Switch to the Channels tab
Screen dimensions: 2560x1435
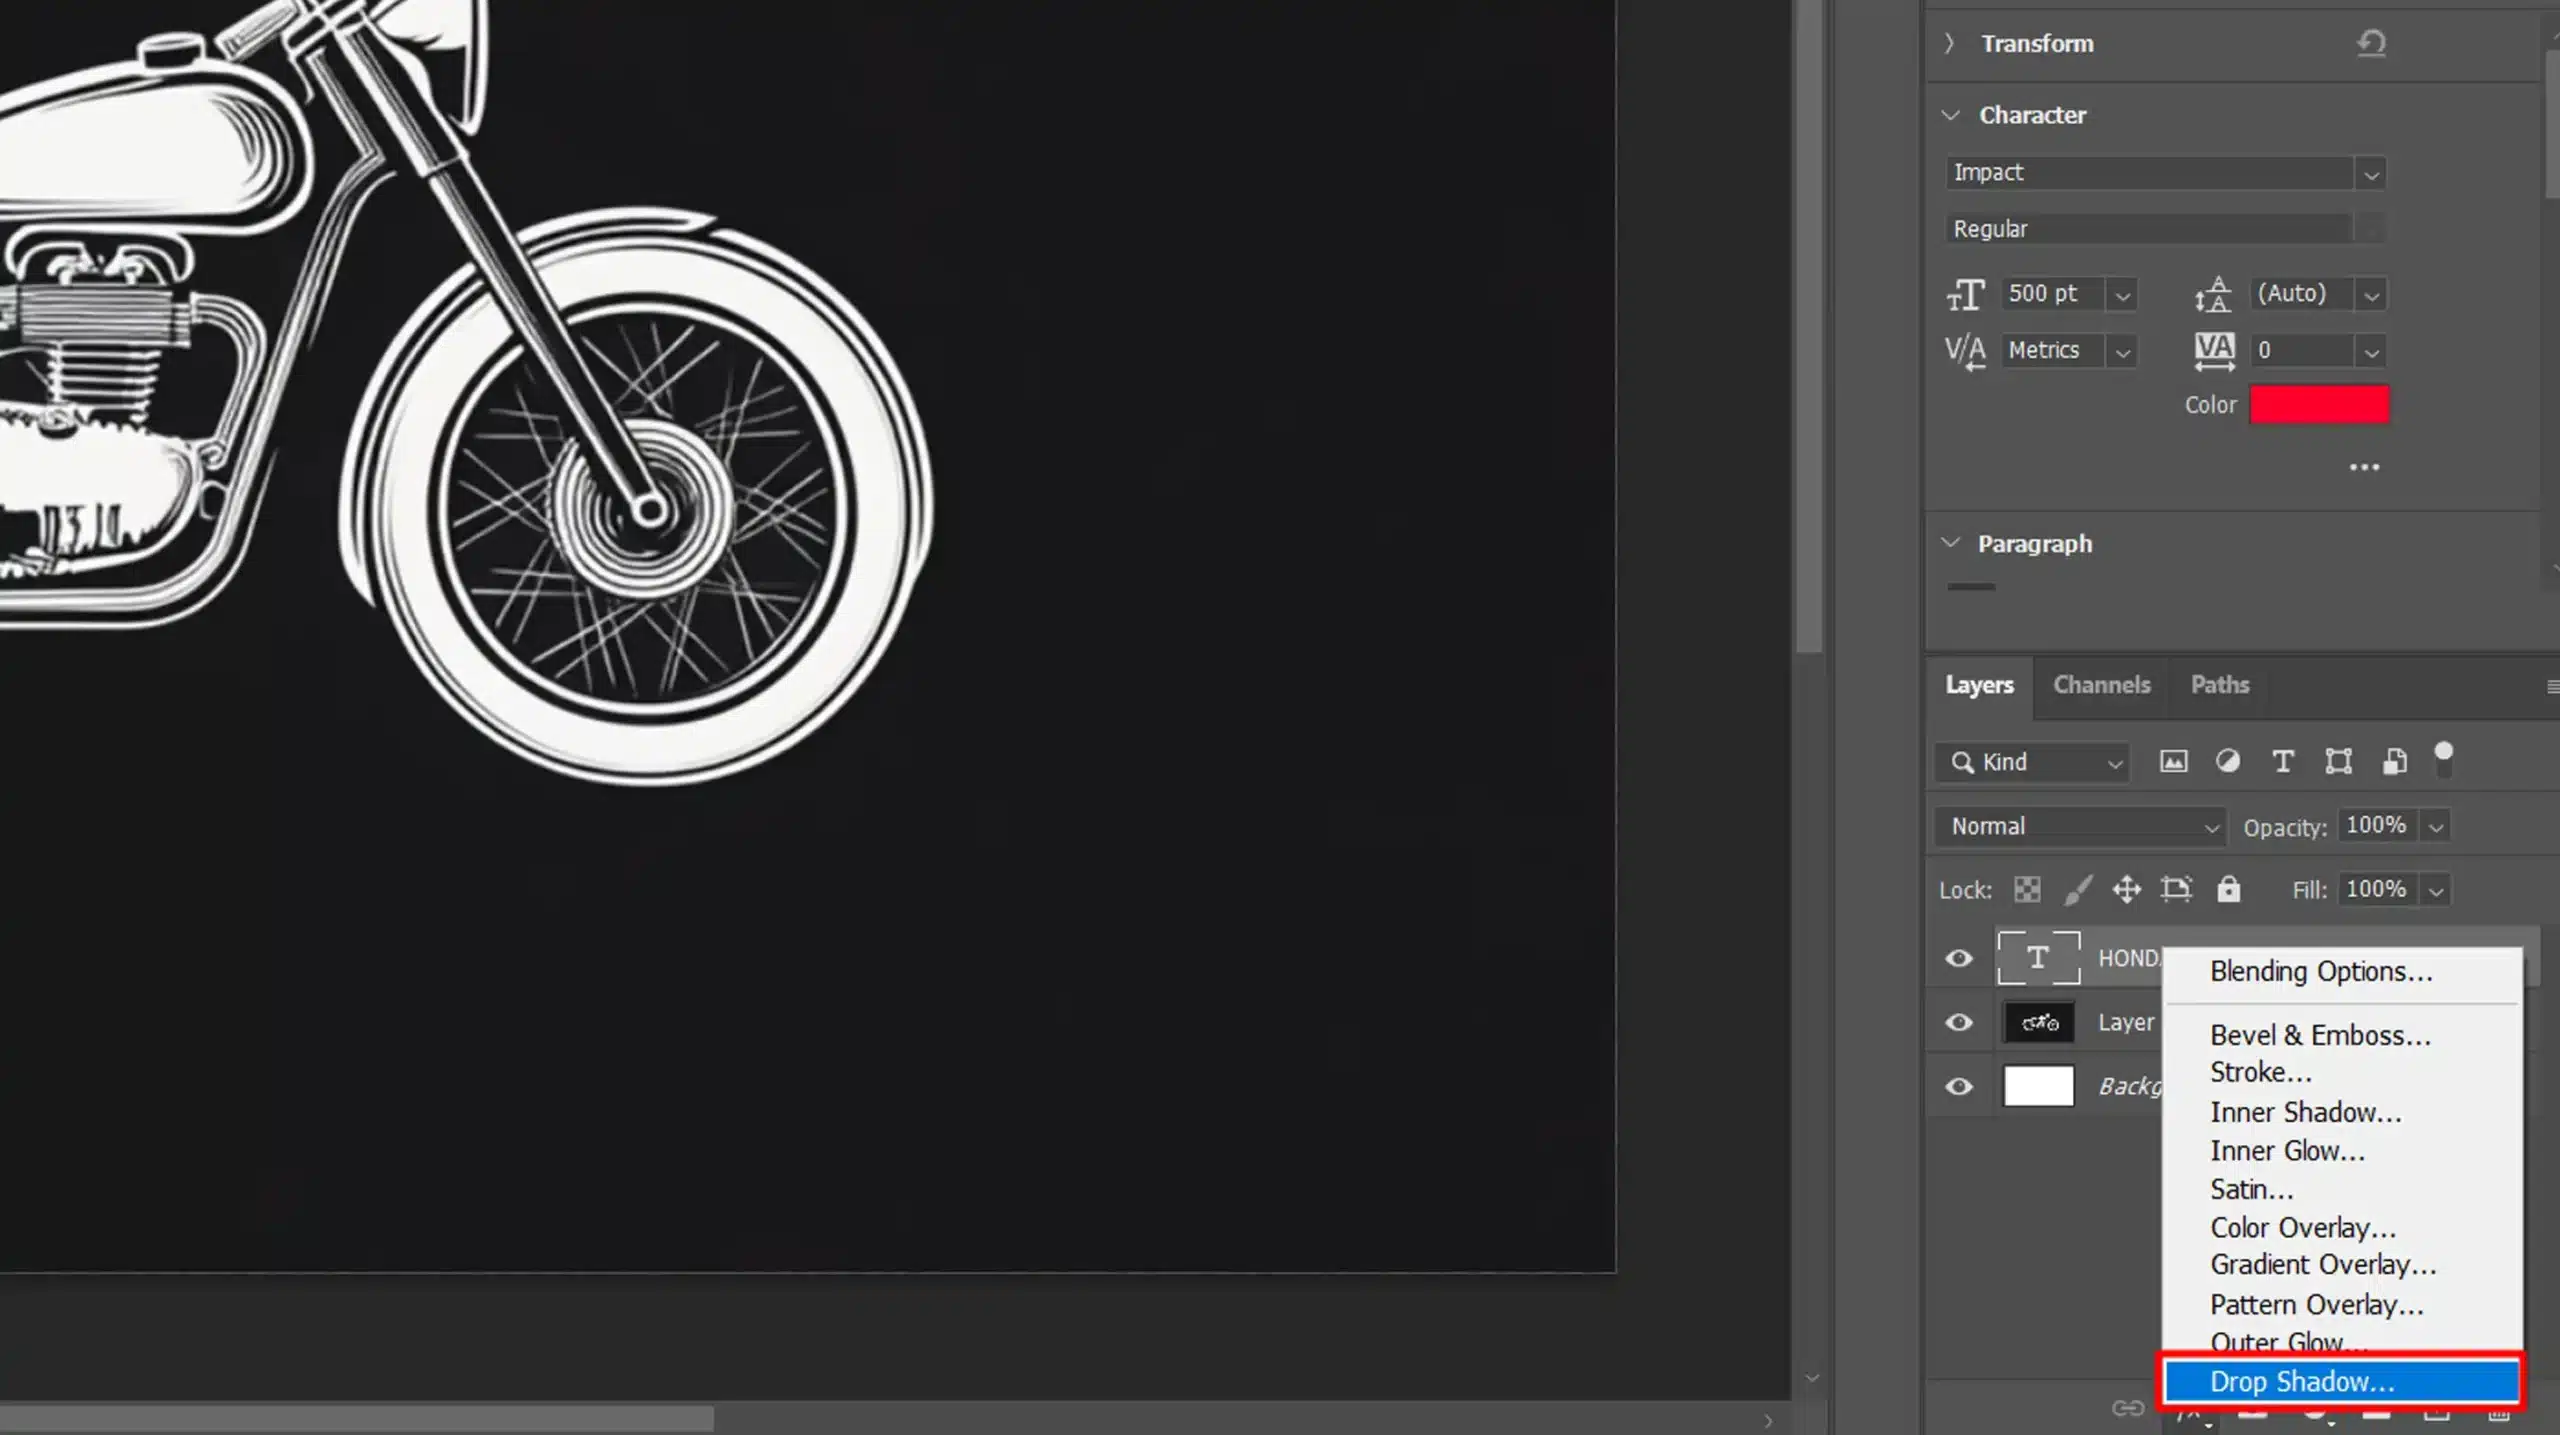tap(2101, 684)
